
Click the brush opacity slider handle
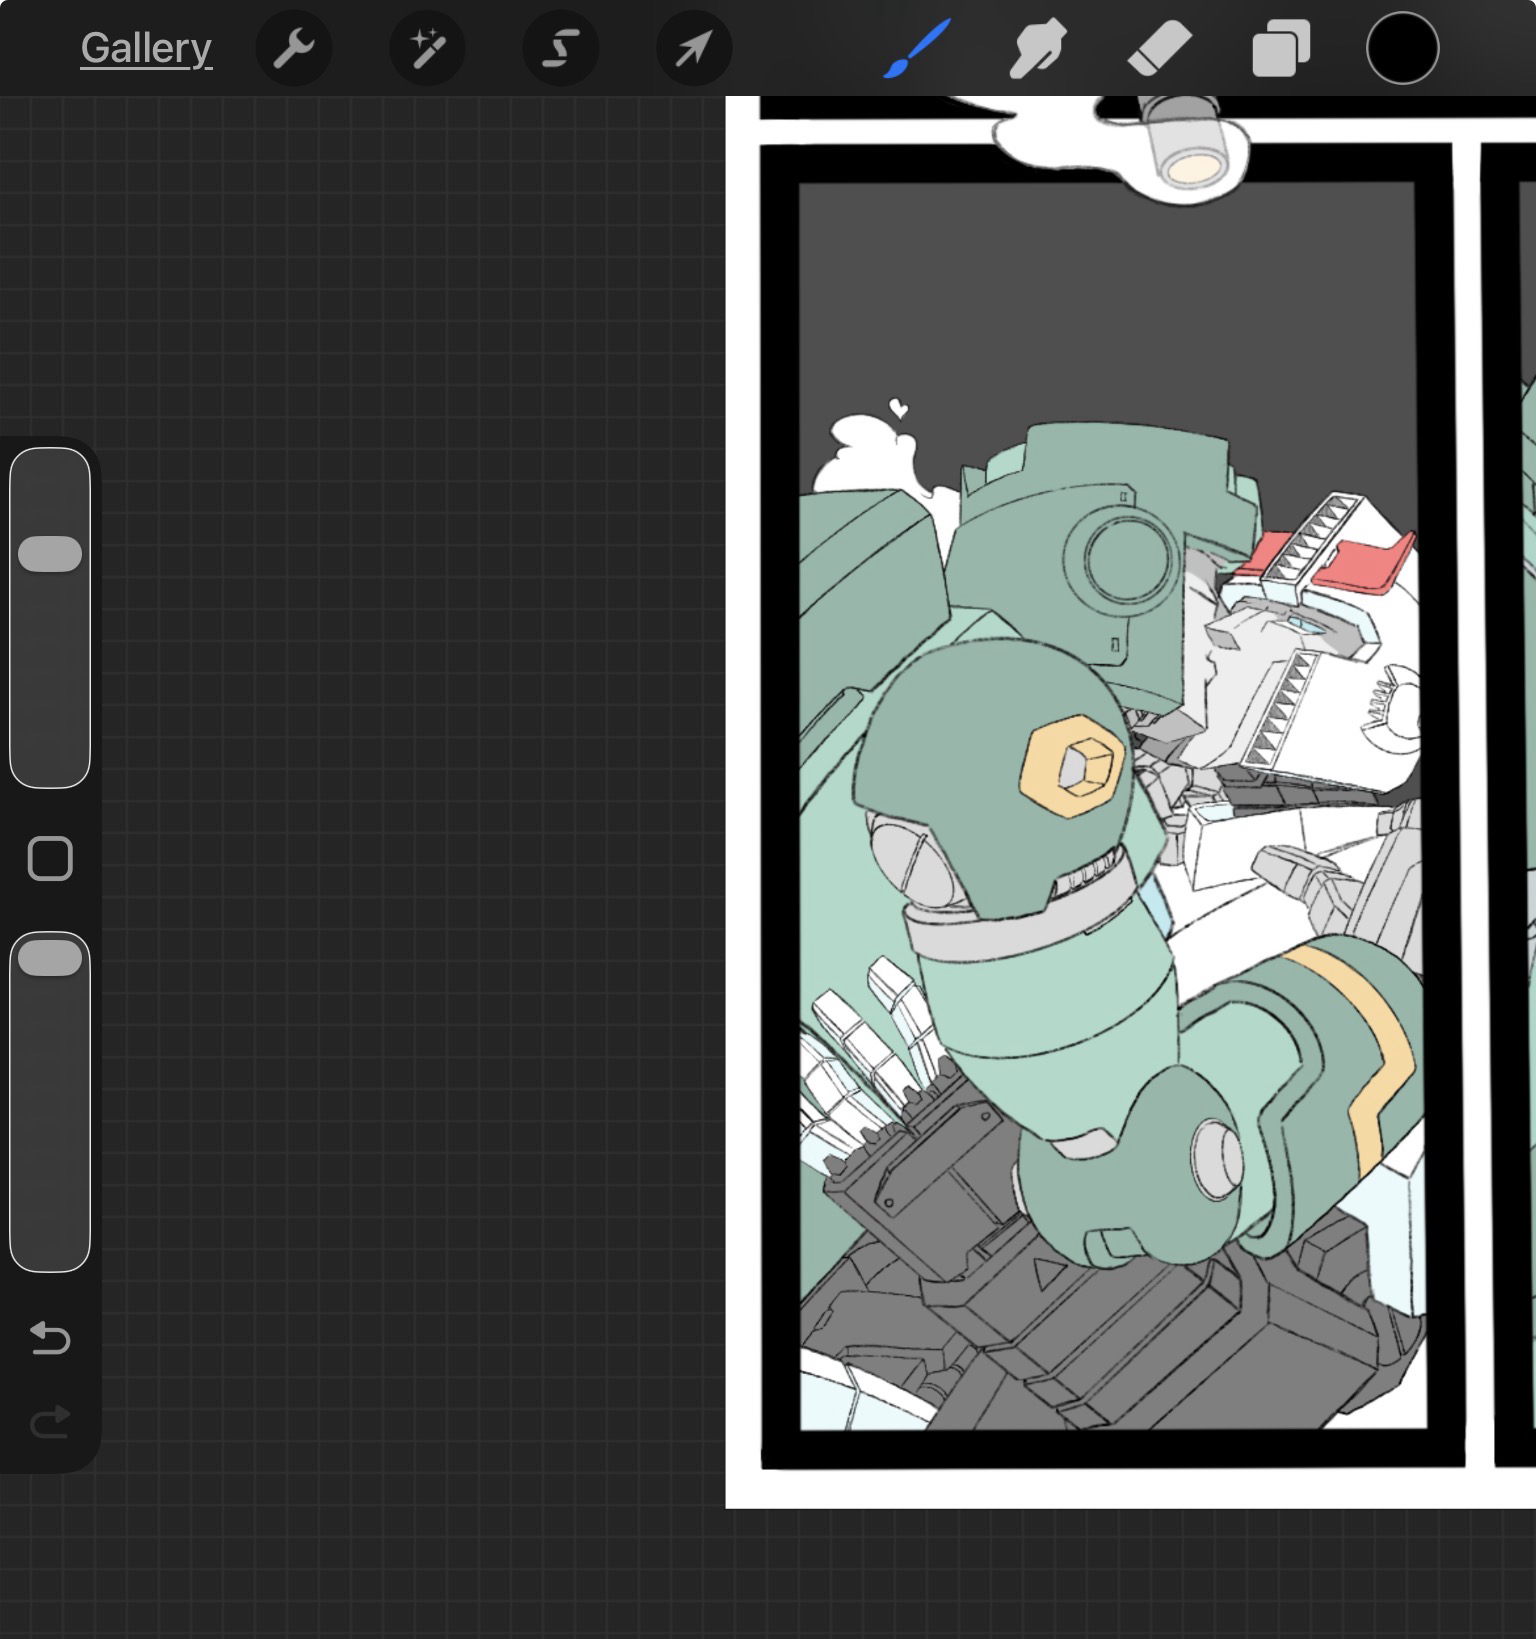click(50, 958)
